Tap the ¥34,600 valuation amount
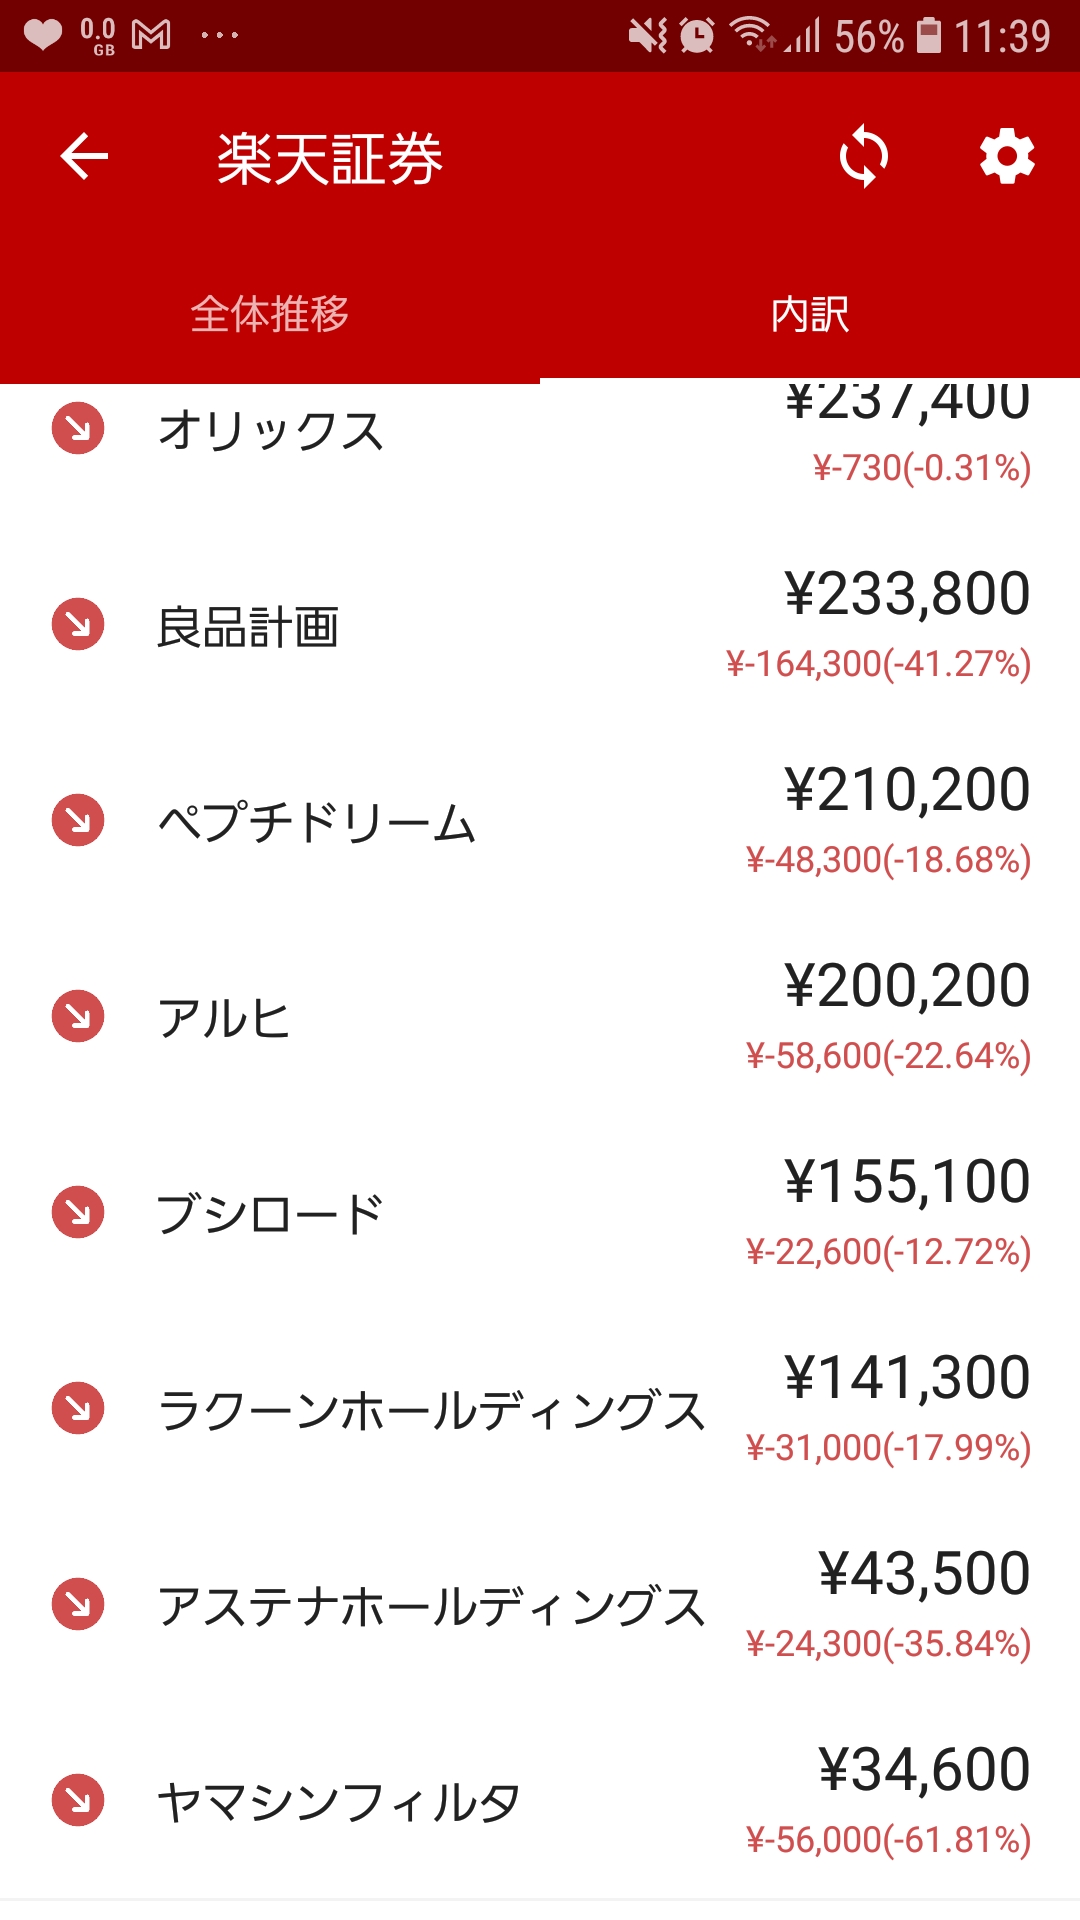This screenshot has width=1080, height=1920. tap(924, 1770)
